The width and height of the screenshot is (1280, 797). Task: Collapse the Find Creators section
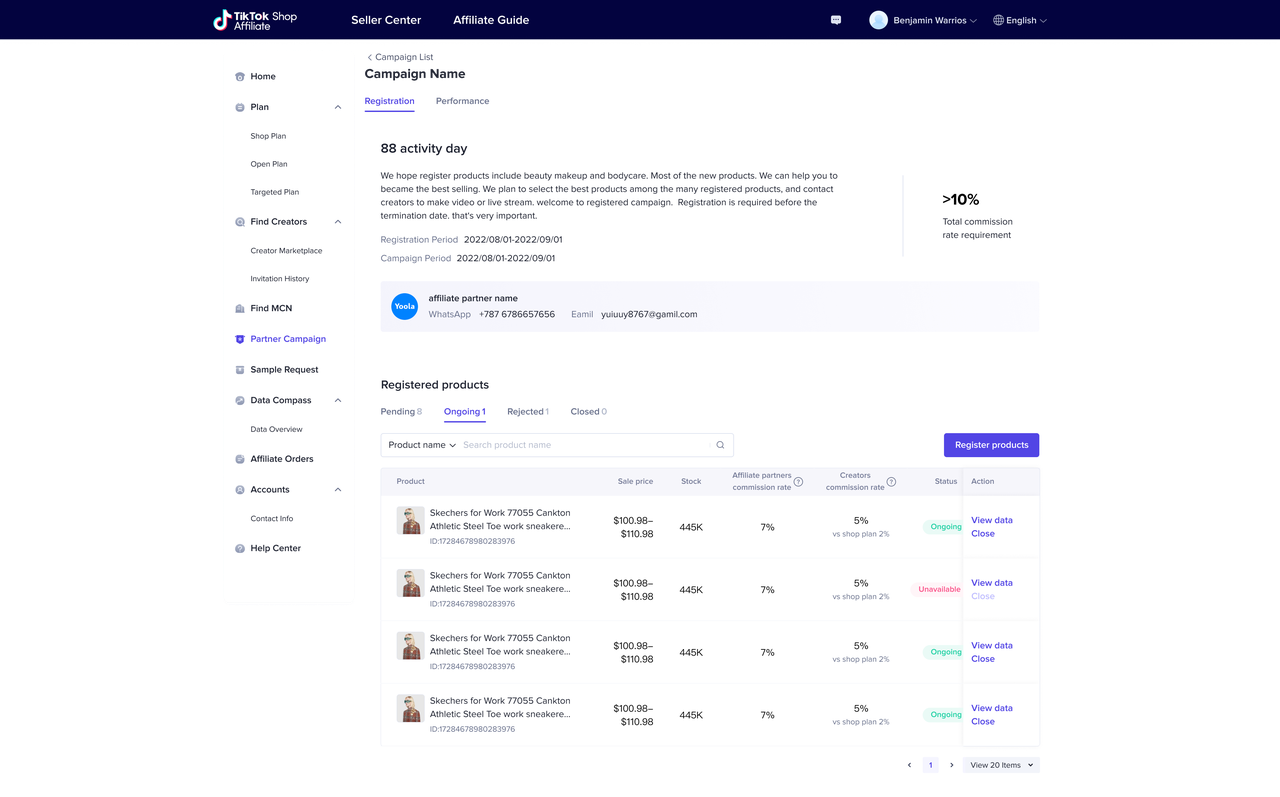[x=338, y=222]
